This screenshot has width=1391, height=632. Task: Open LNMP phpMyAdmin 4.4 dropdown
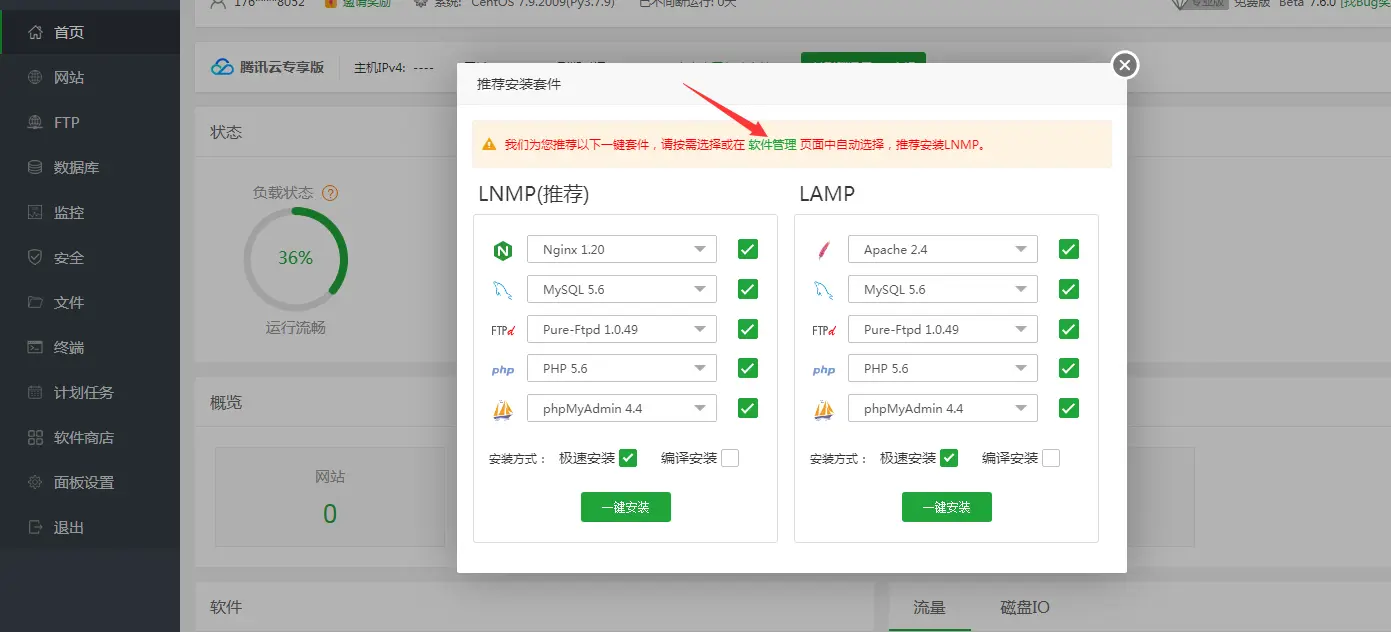point(622,408)
